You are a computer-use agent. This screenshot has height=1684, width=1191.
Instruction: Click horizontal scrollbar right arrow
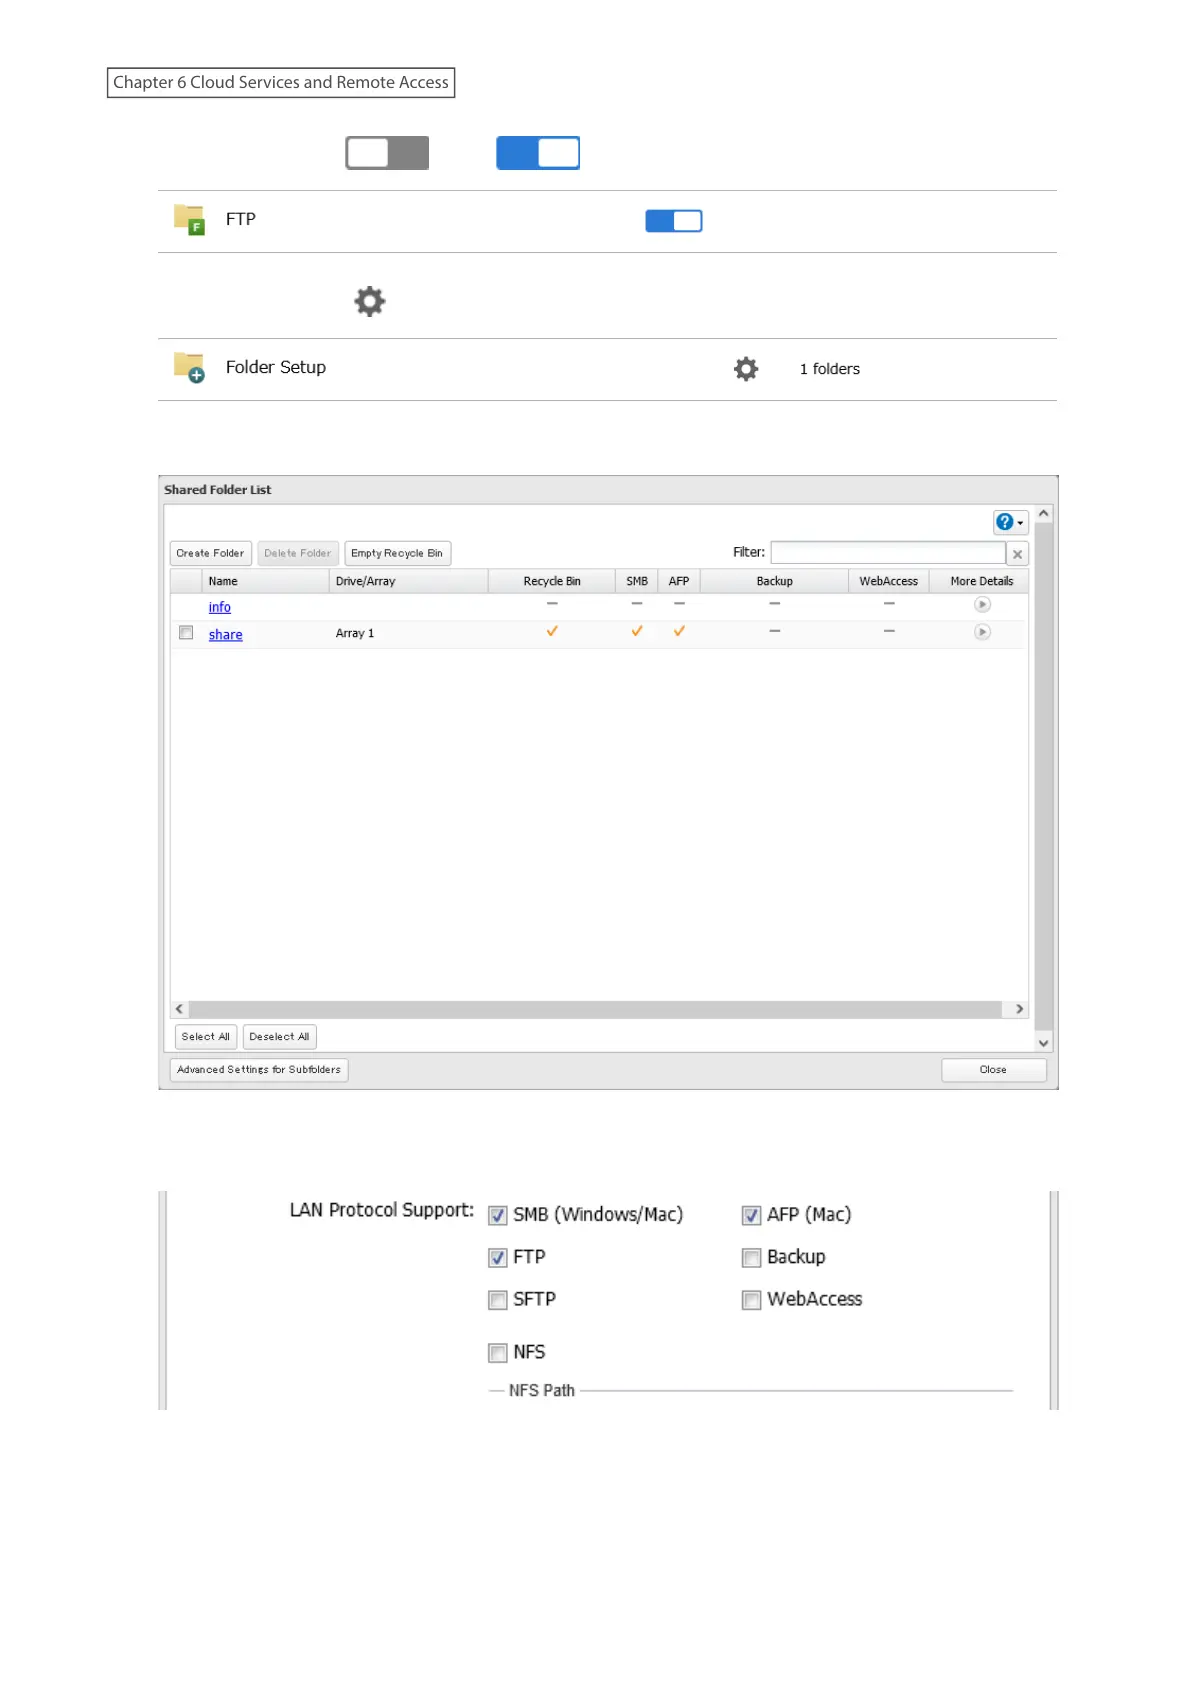tap(1019, 1009)
